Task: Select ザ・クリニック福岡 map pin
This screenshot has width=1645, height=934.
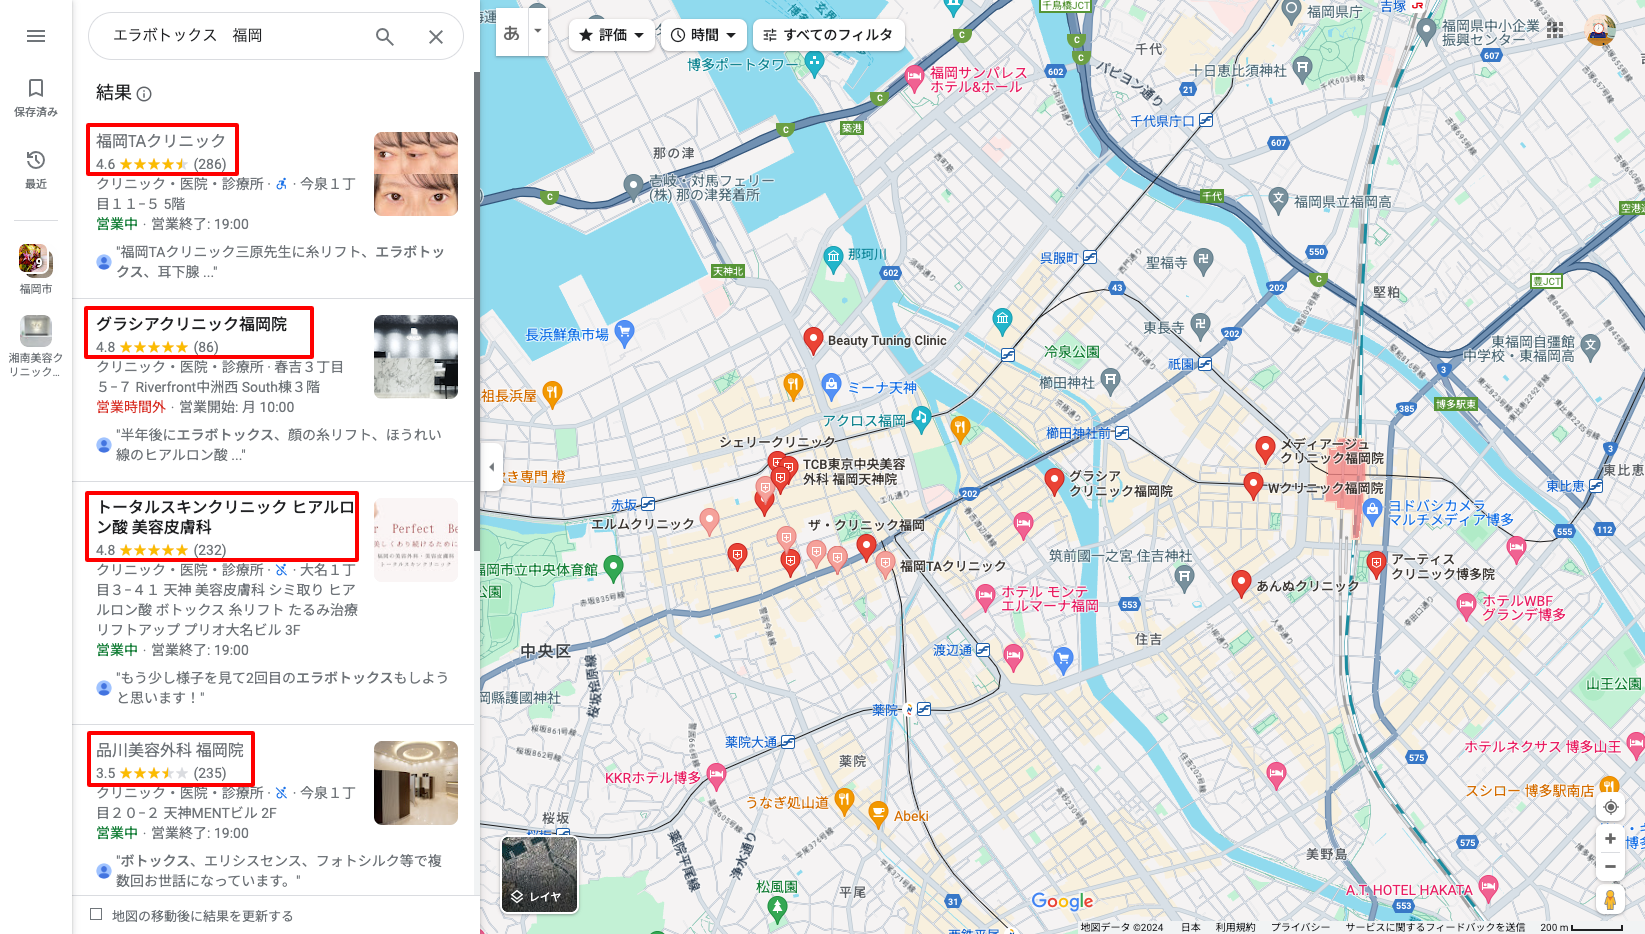Action: (x=867, y=546)
